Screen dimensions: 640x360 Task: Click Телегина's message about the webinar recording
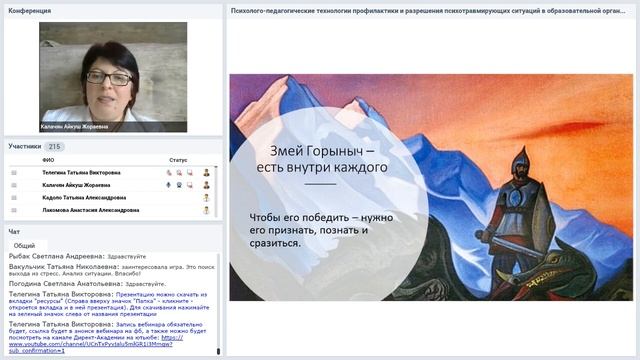(108, 338)
